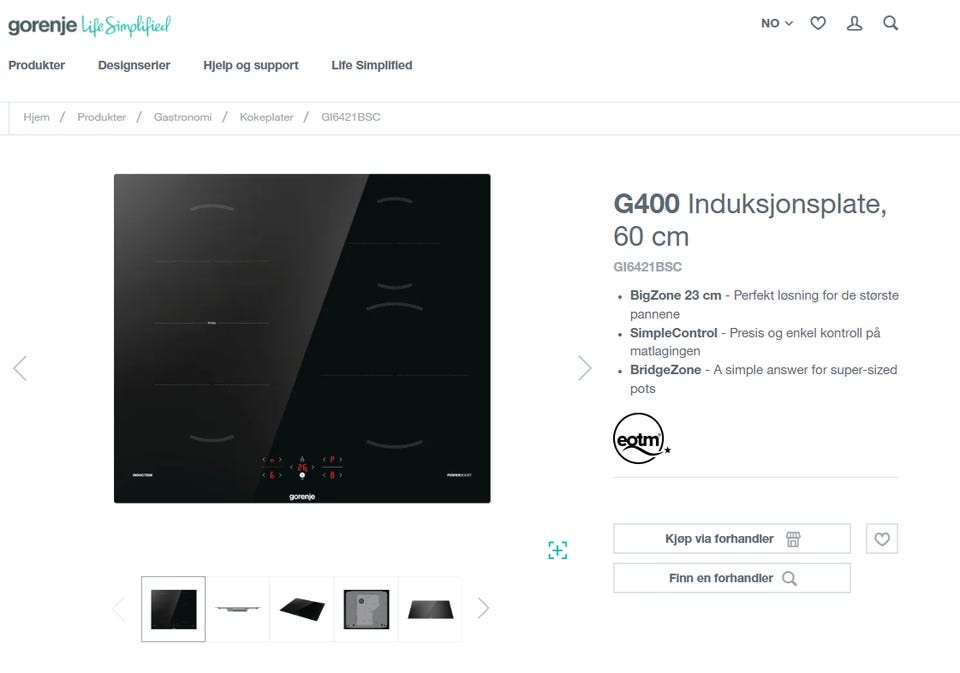Click the search magnifier icon in header
Screen dimensions: 960x673
890,23
